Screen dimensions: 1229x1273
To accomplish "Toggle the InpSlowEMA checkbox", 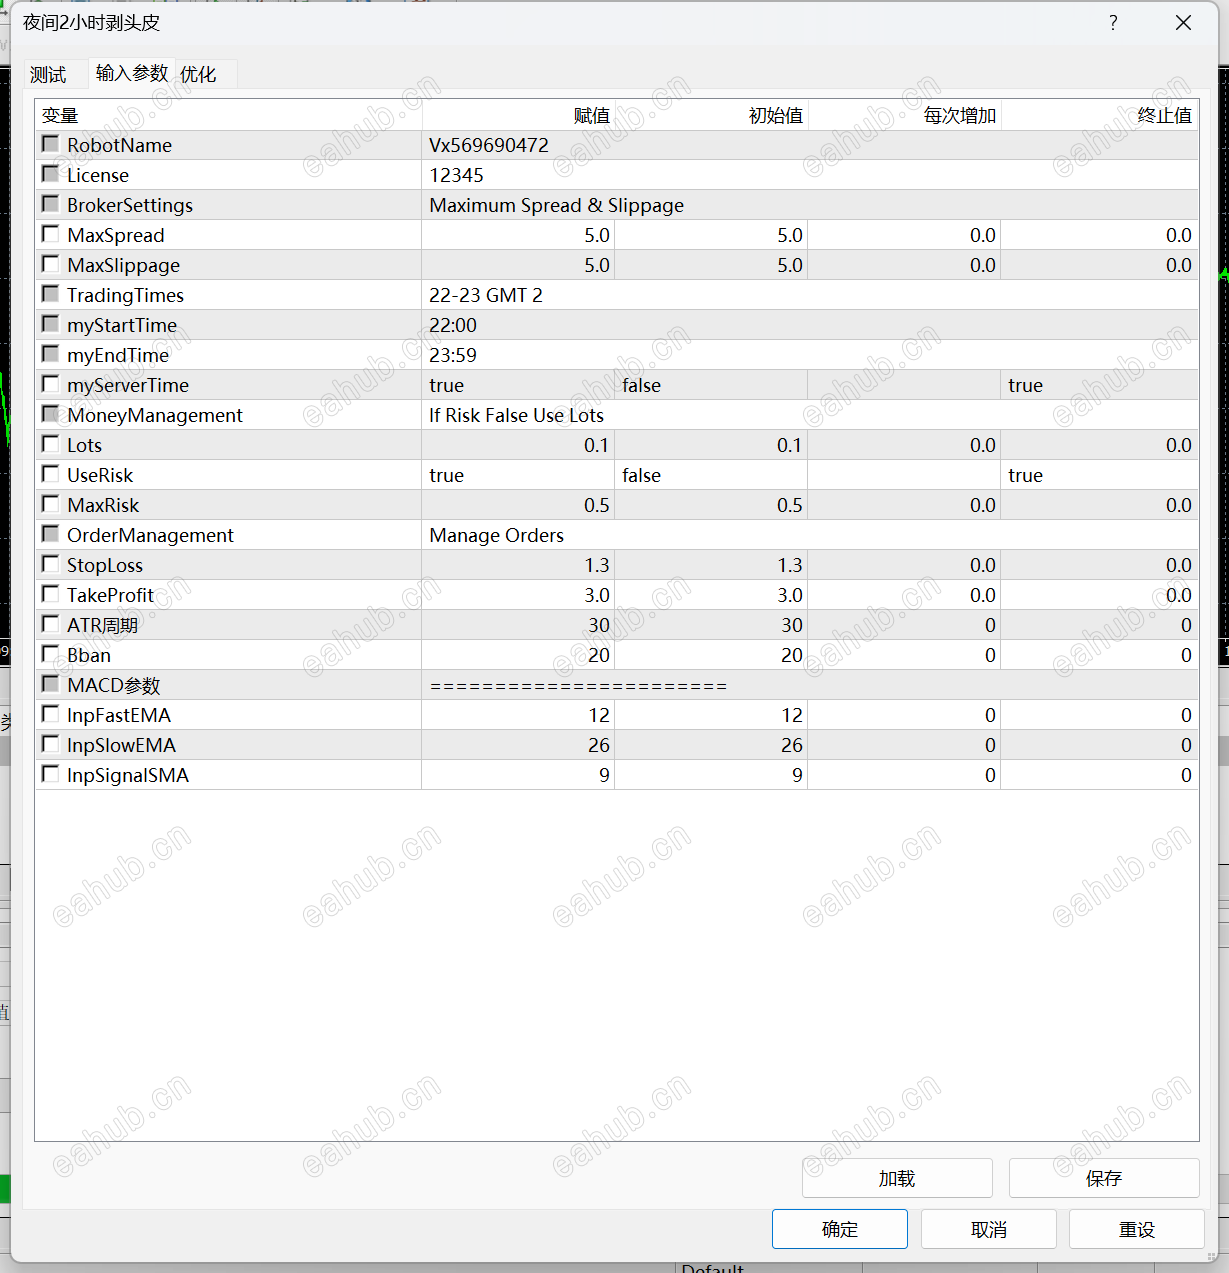I will click(50, 744).
